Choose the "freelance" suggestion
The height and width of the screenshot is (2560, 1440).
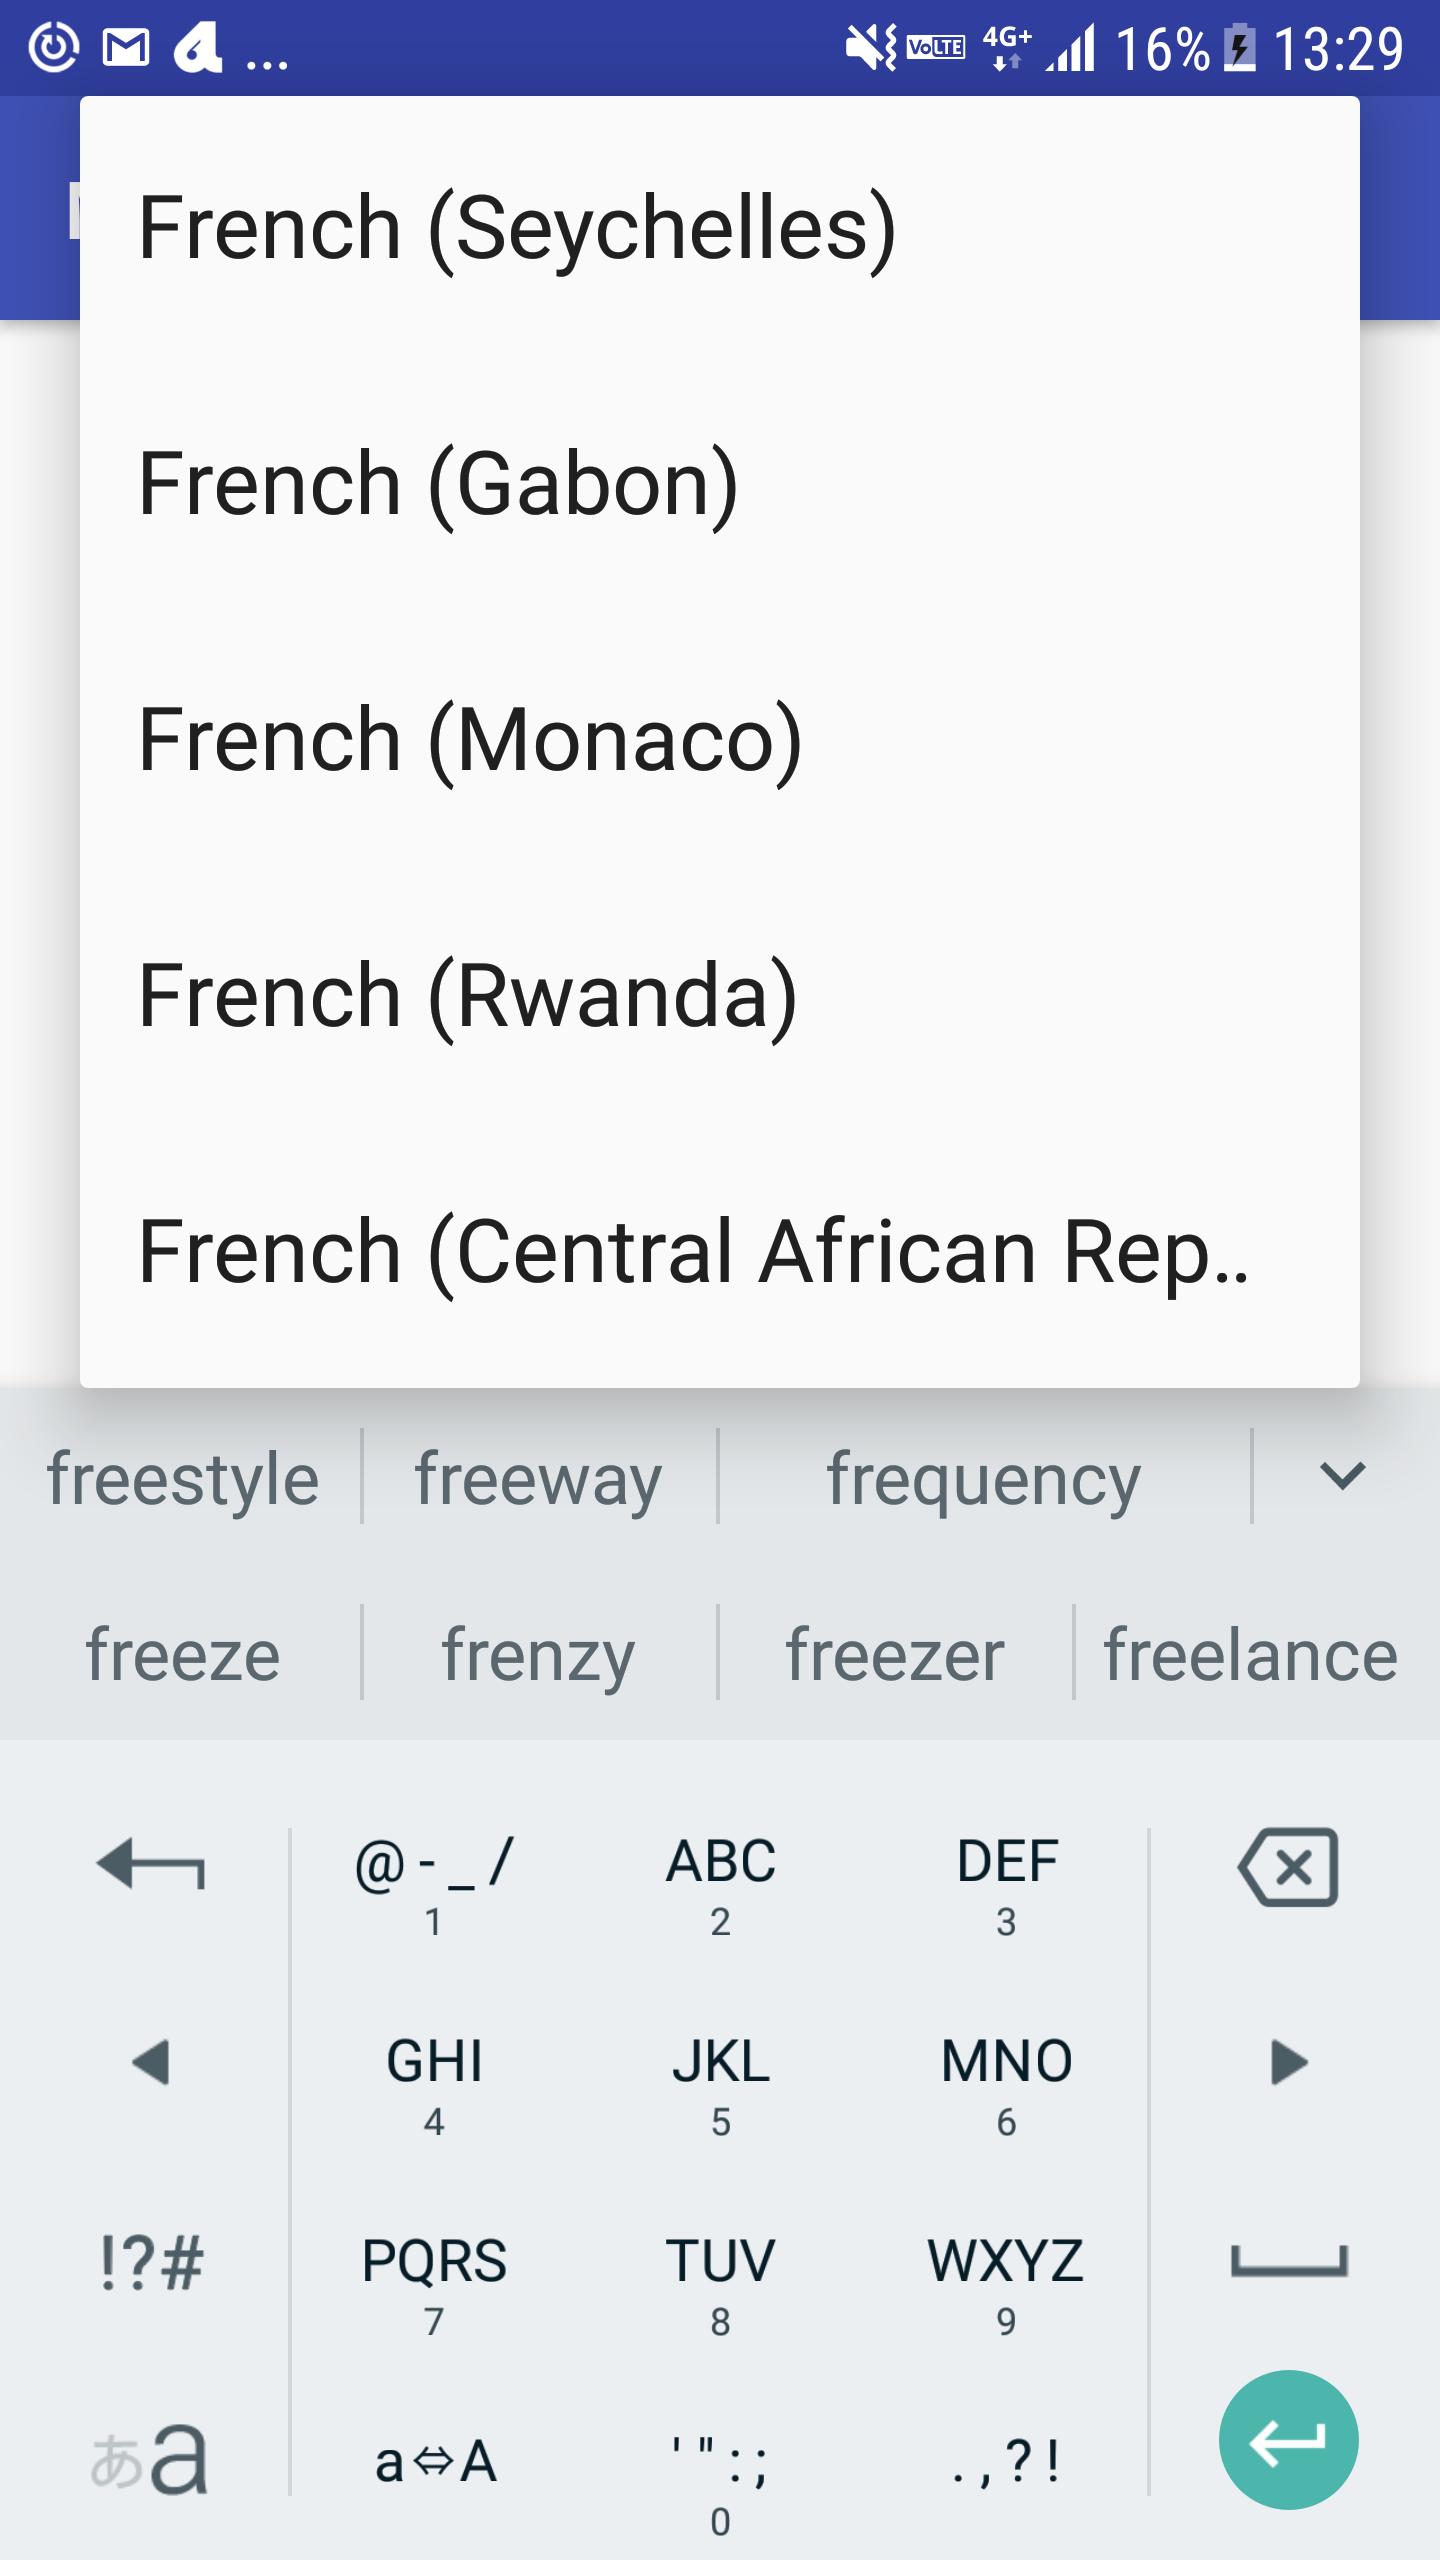[1250, 1654]
